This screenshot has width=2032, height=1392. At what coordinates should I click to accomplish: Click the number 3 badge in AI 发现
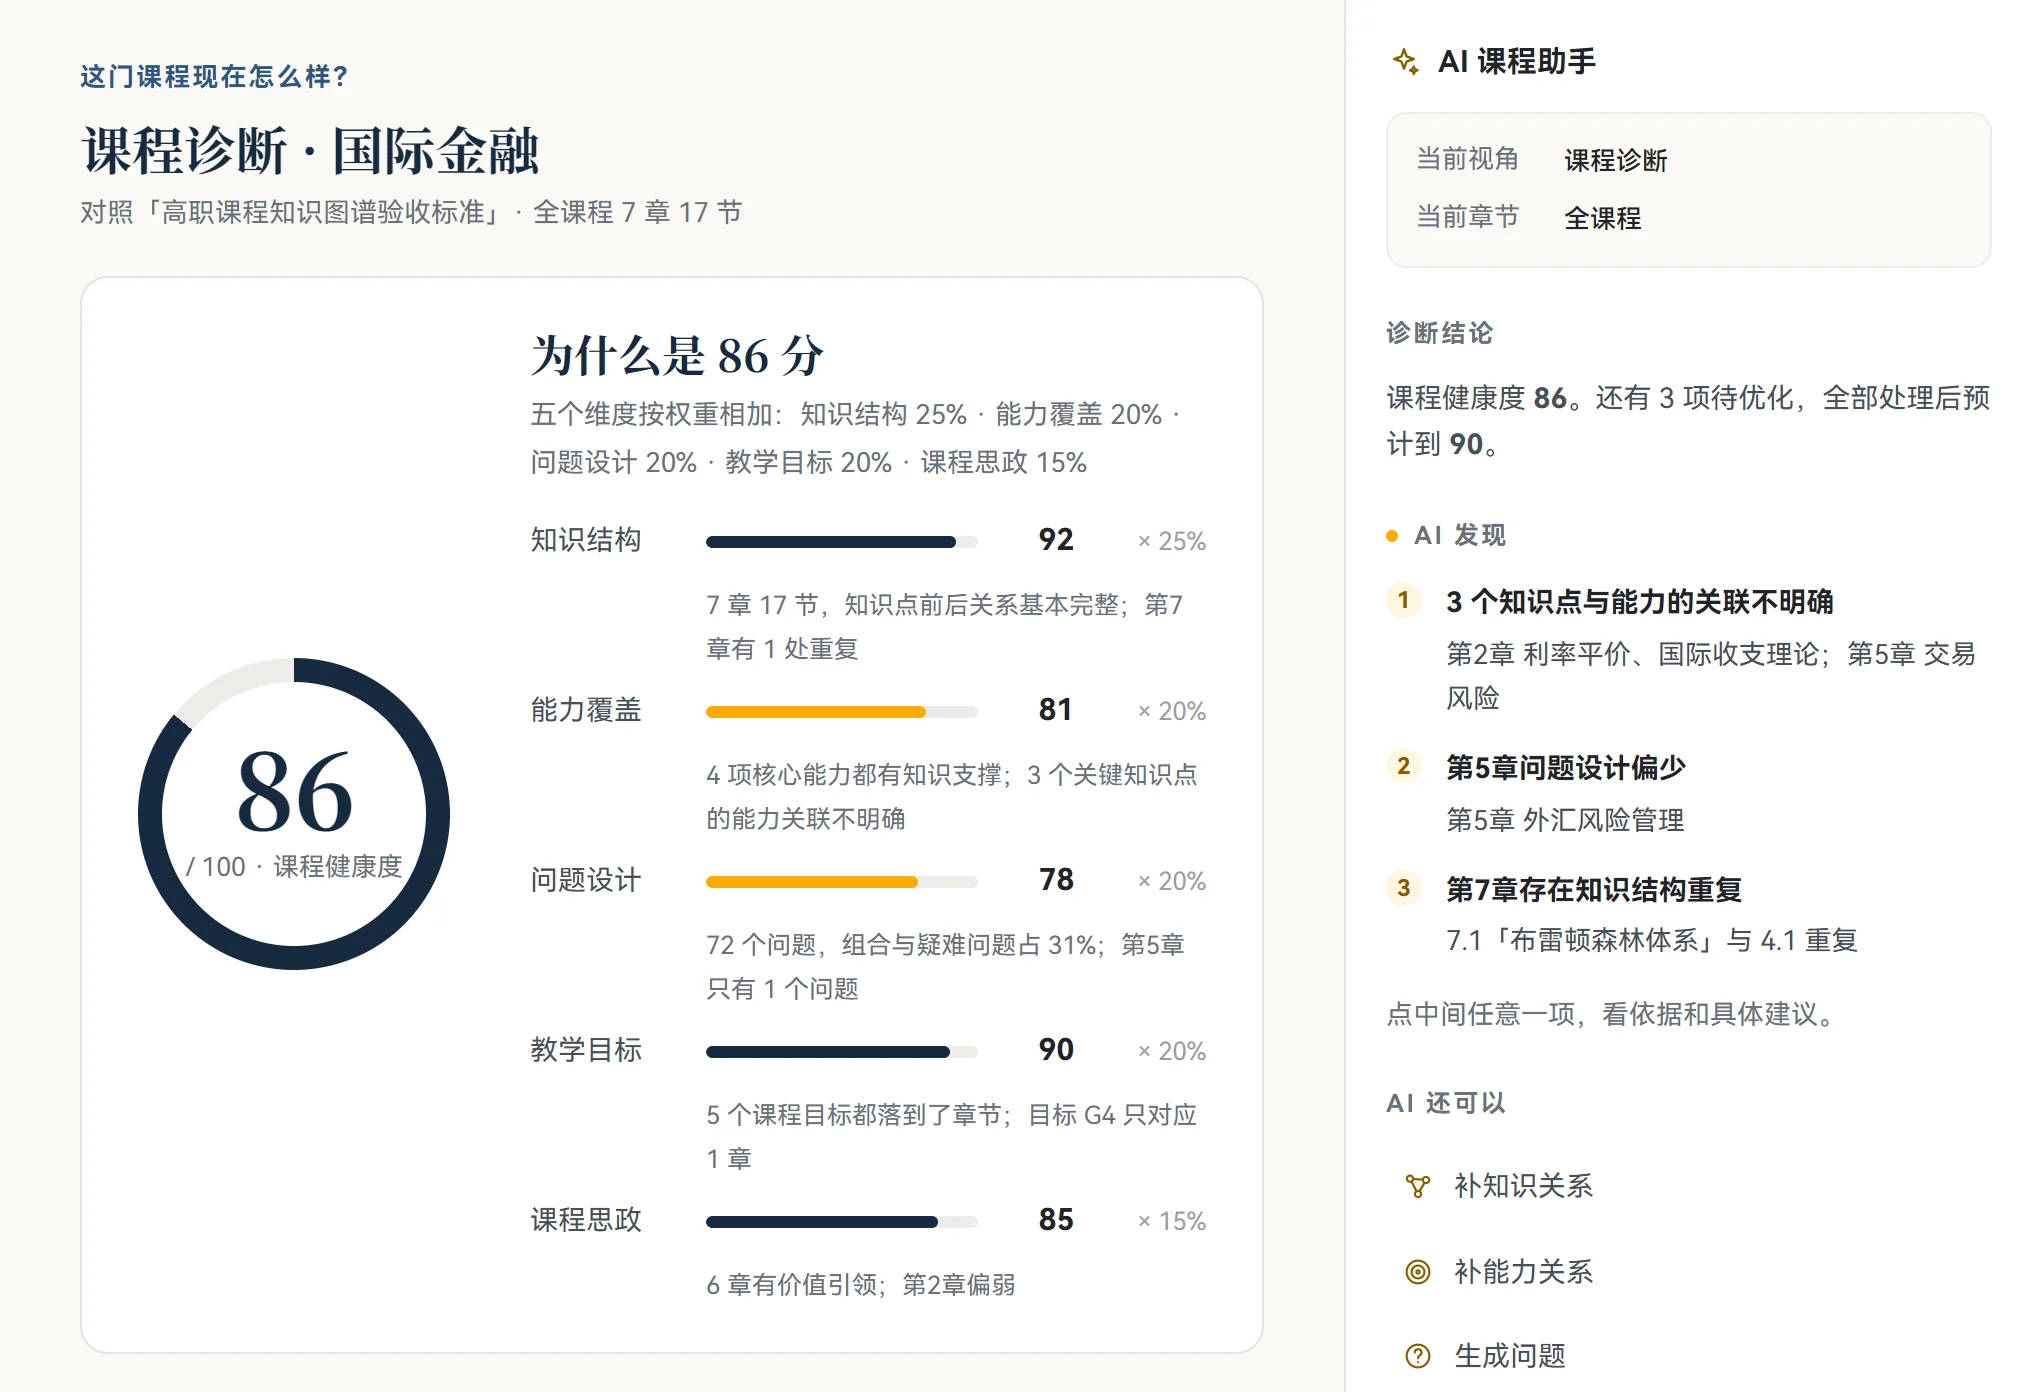tap(1403, 888)
